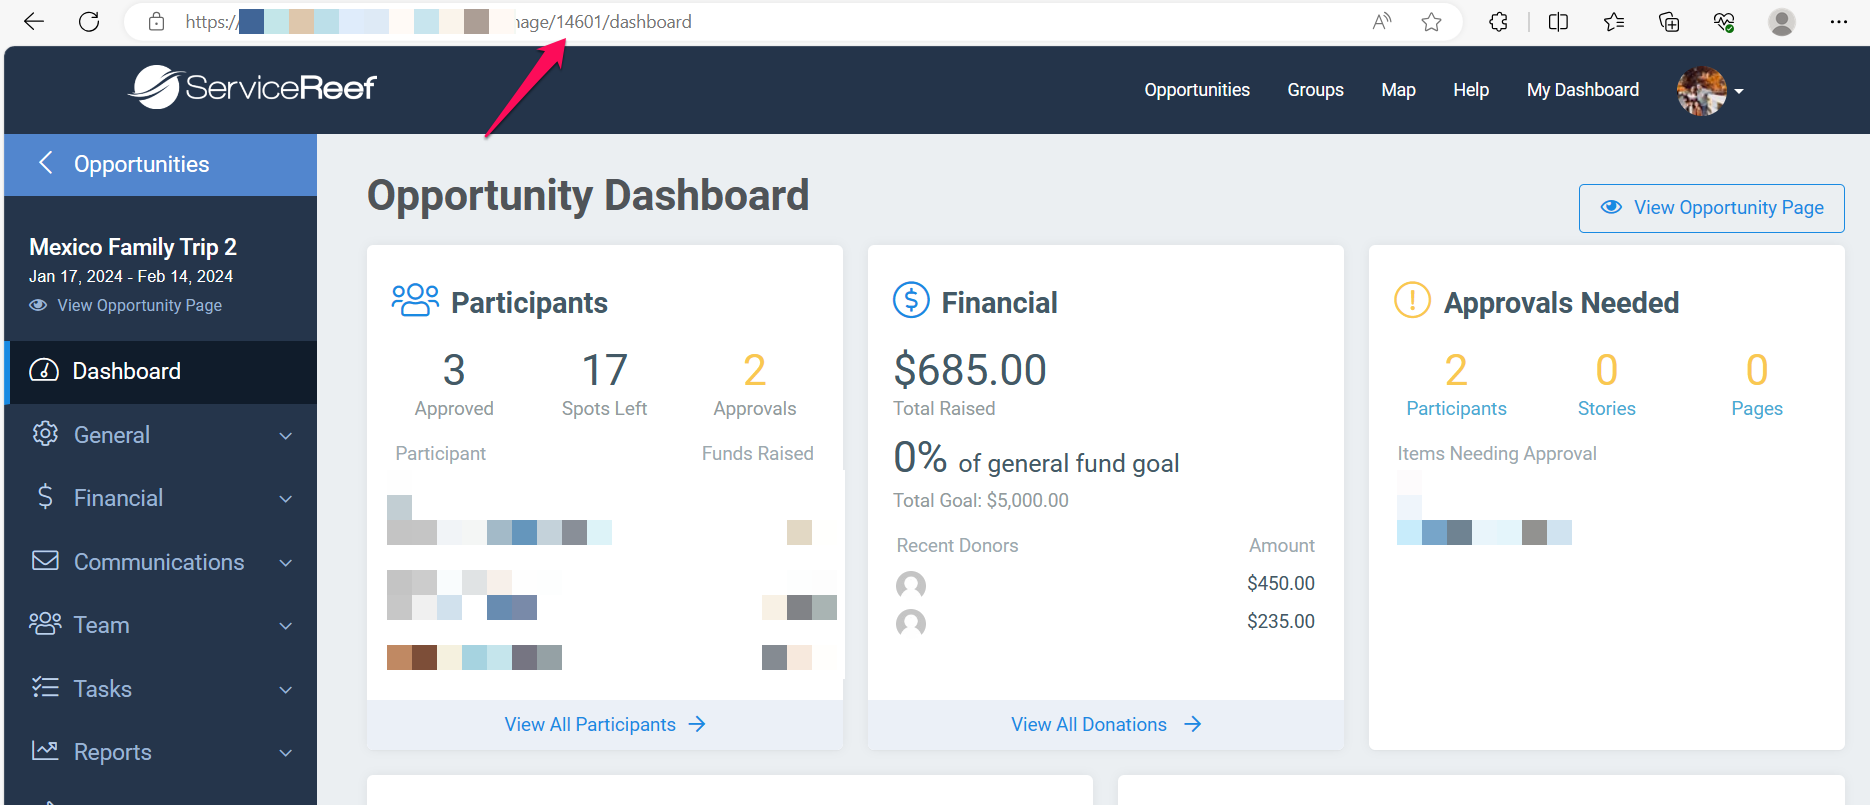The width and height of the screenshot is (1870, 805).
Task: Click arrow beside View All Donations
Action: [x=1192, y=724]
